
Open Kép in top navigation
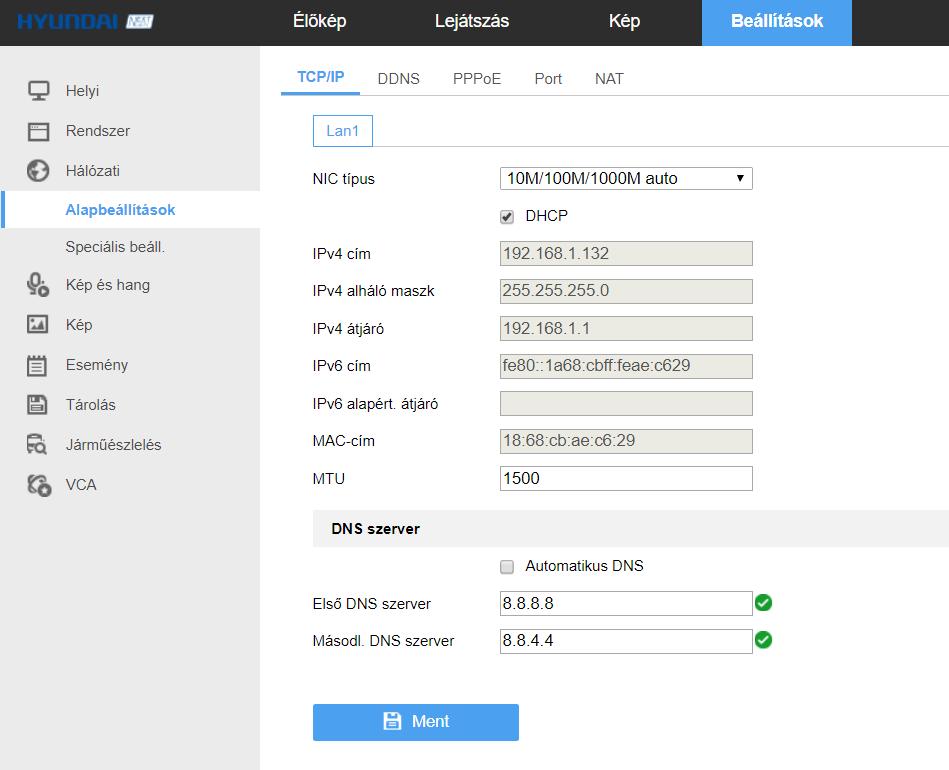pos(624,21)
